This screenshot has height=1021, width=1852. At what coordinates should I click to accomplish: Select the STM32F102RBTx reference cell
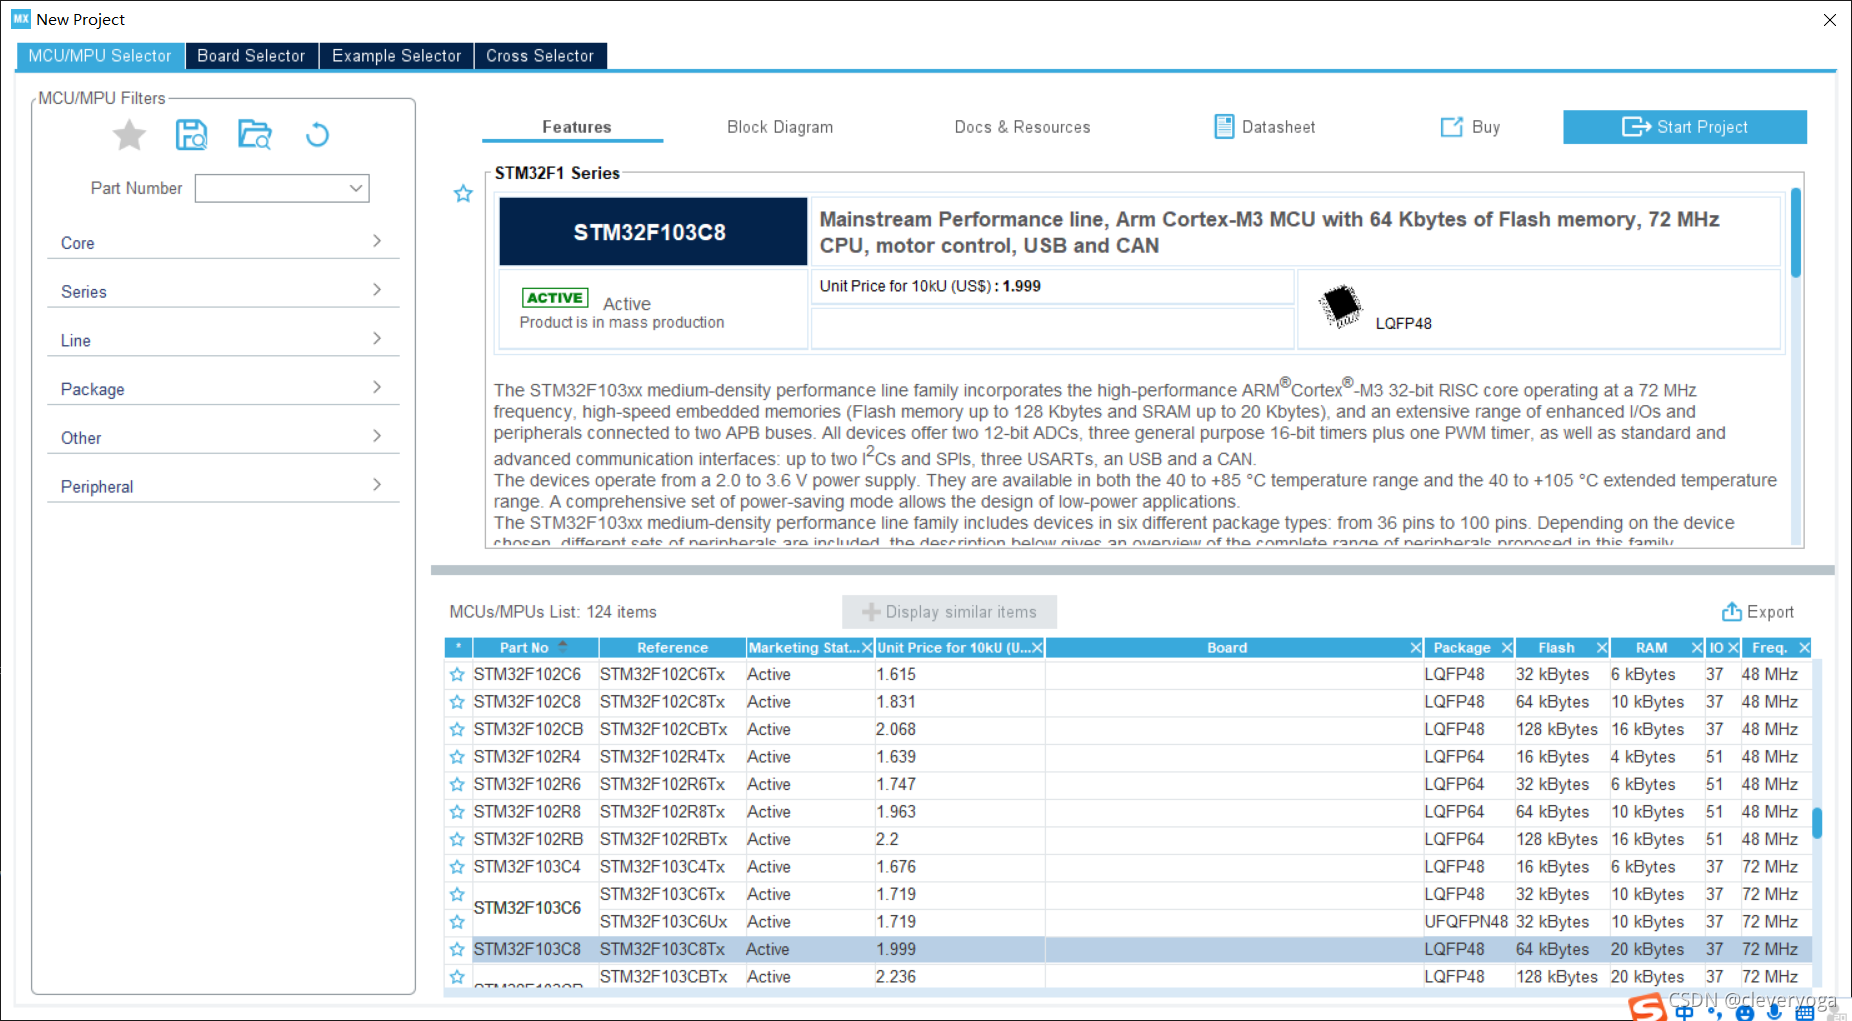[x=672, y=840]
